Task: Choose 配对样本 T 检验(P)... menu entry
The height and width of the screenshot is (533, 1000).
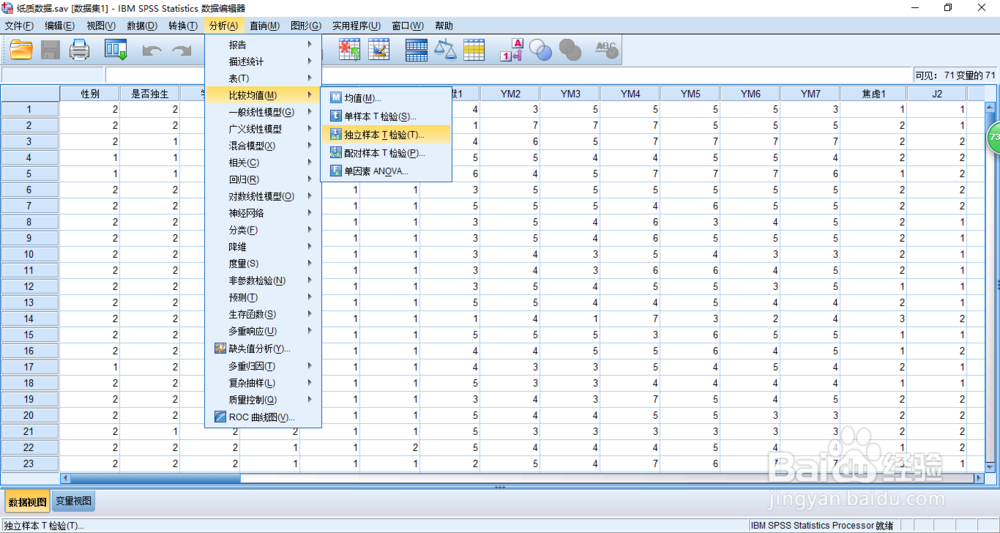Action: pos(386,153)
